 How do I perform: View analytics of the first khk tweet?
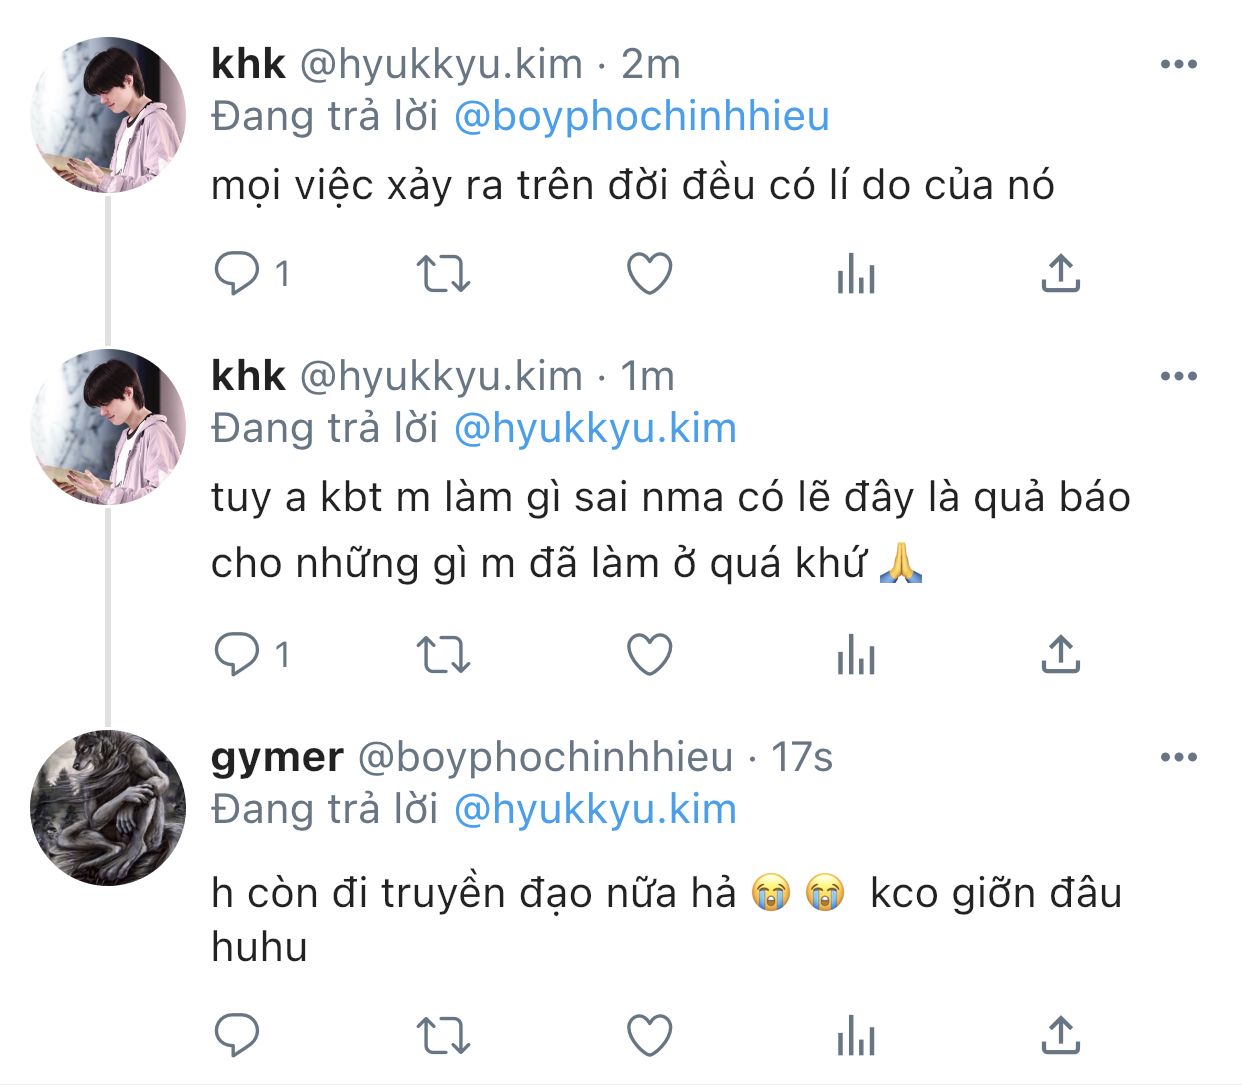856,273
